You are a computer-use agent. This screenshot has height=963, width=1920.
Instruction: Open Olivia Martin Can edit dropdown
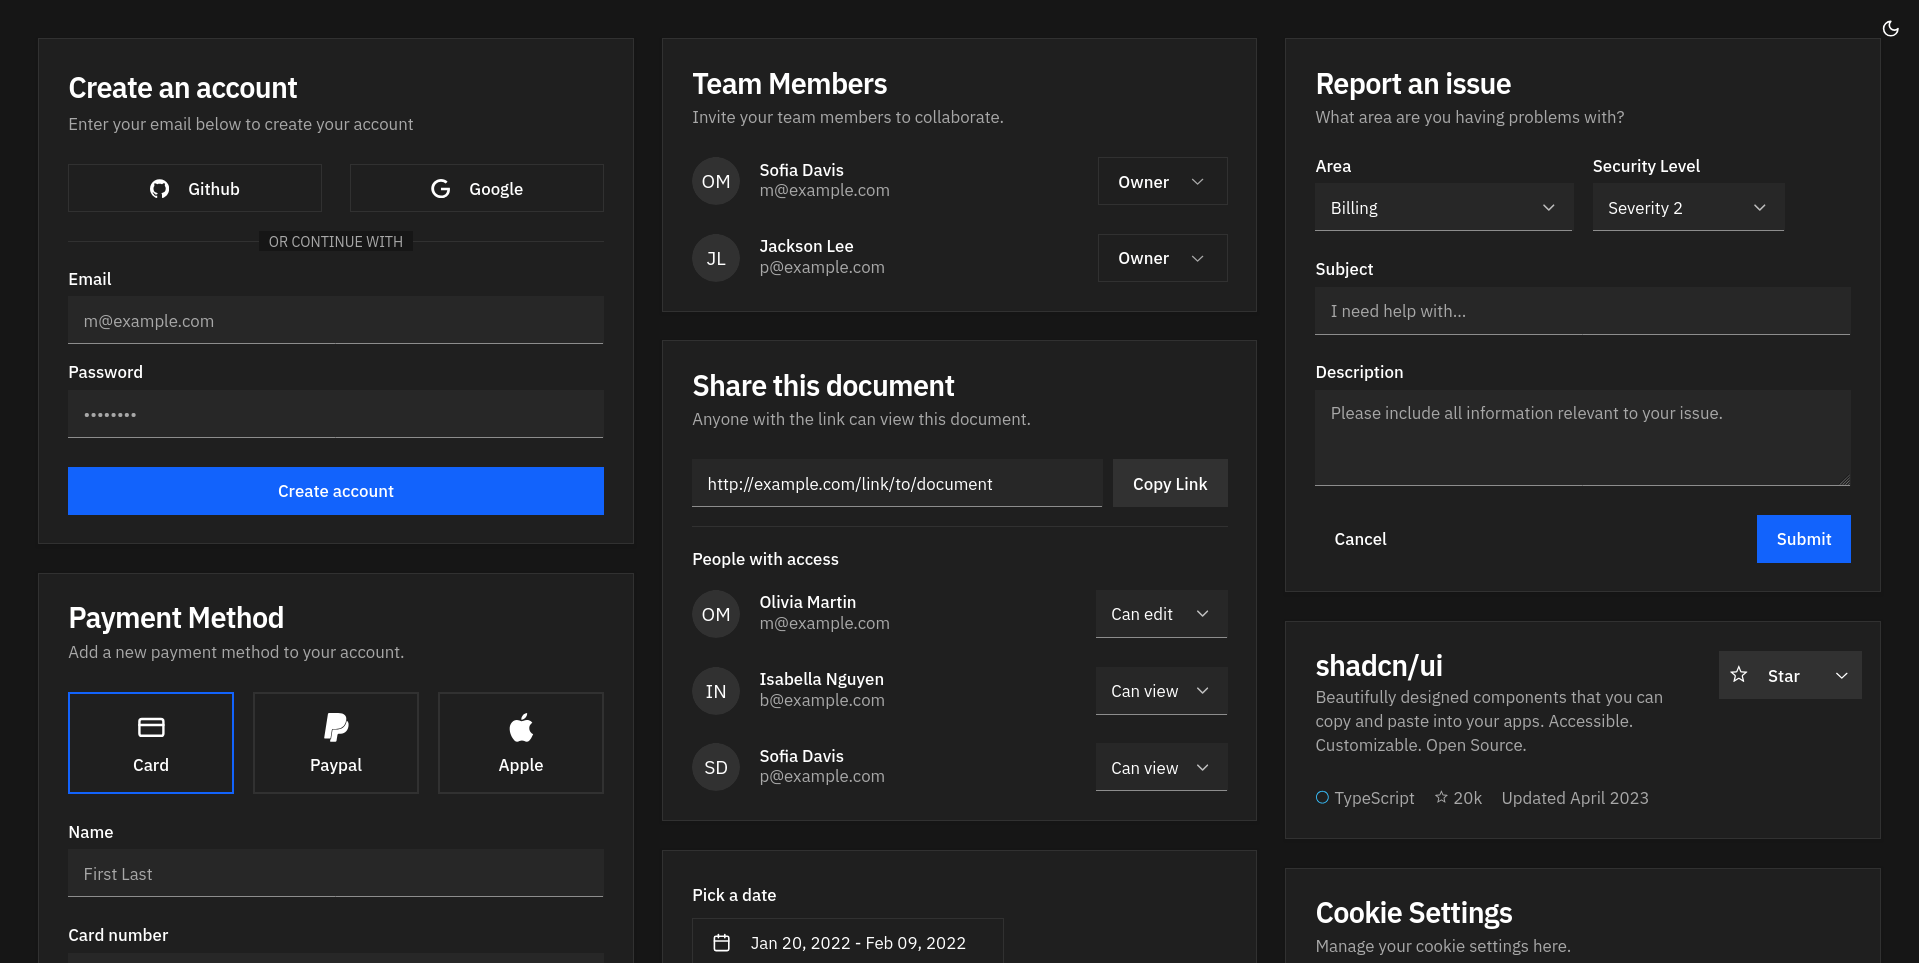pyautogui.click(x=1161, y=614)
